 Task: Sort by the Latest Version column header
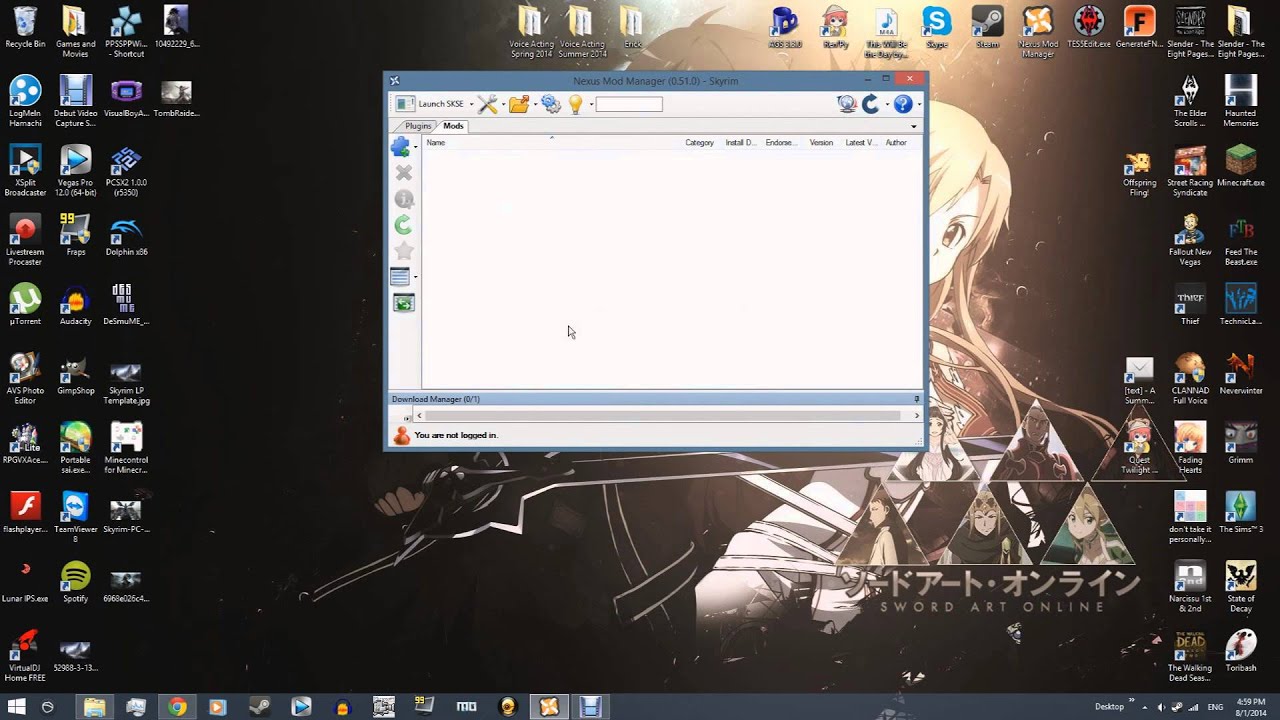tap(862, 143)
